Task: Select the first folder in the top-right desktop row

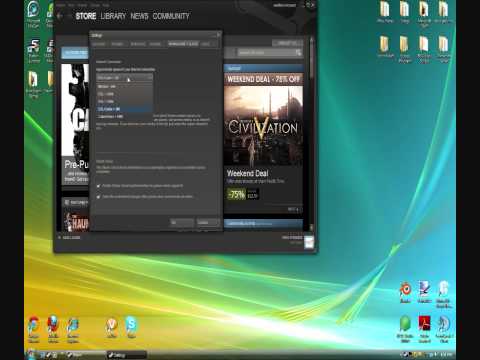Action: [x=385, y=12]
